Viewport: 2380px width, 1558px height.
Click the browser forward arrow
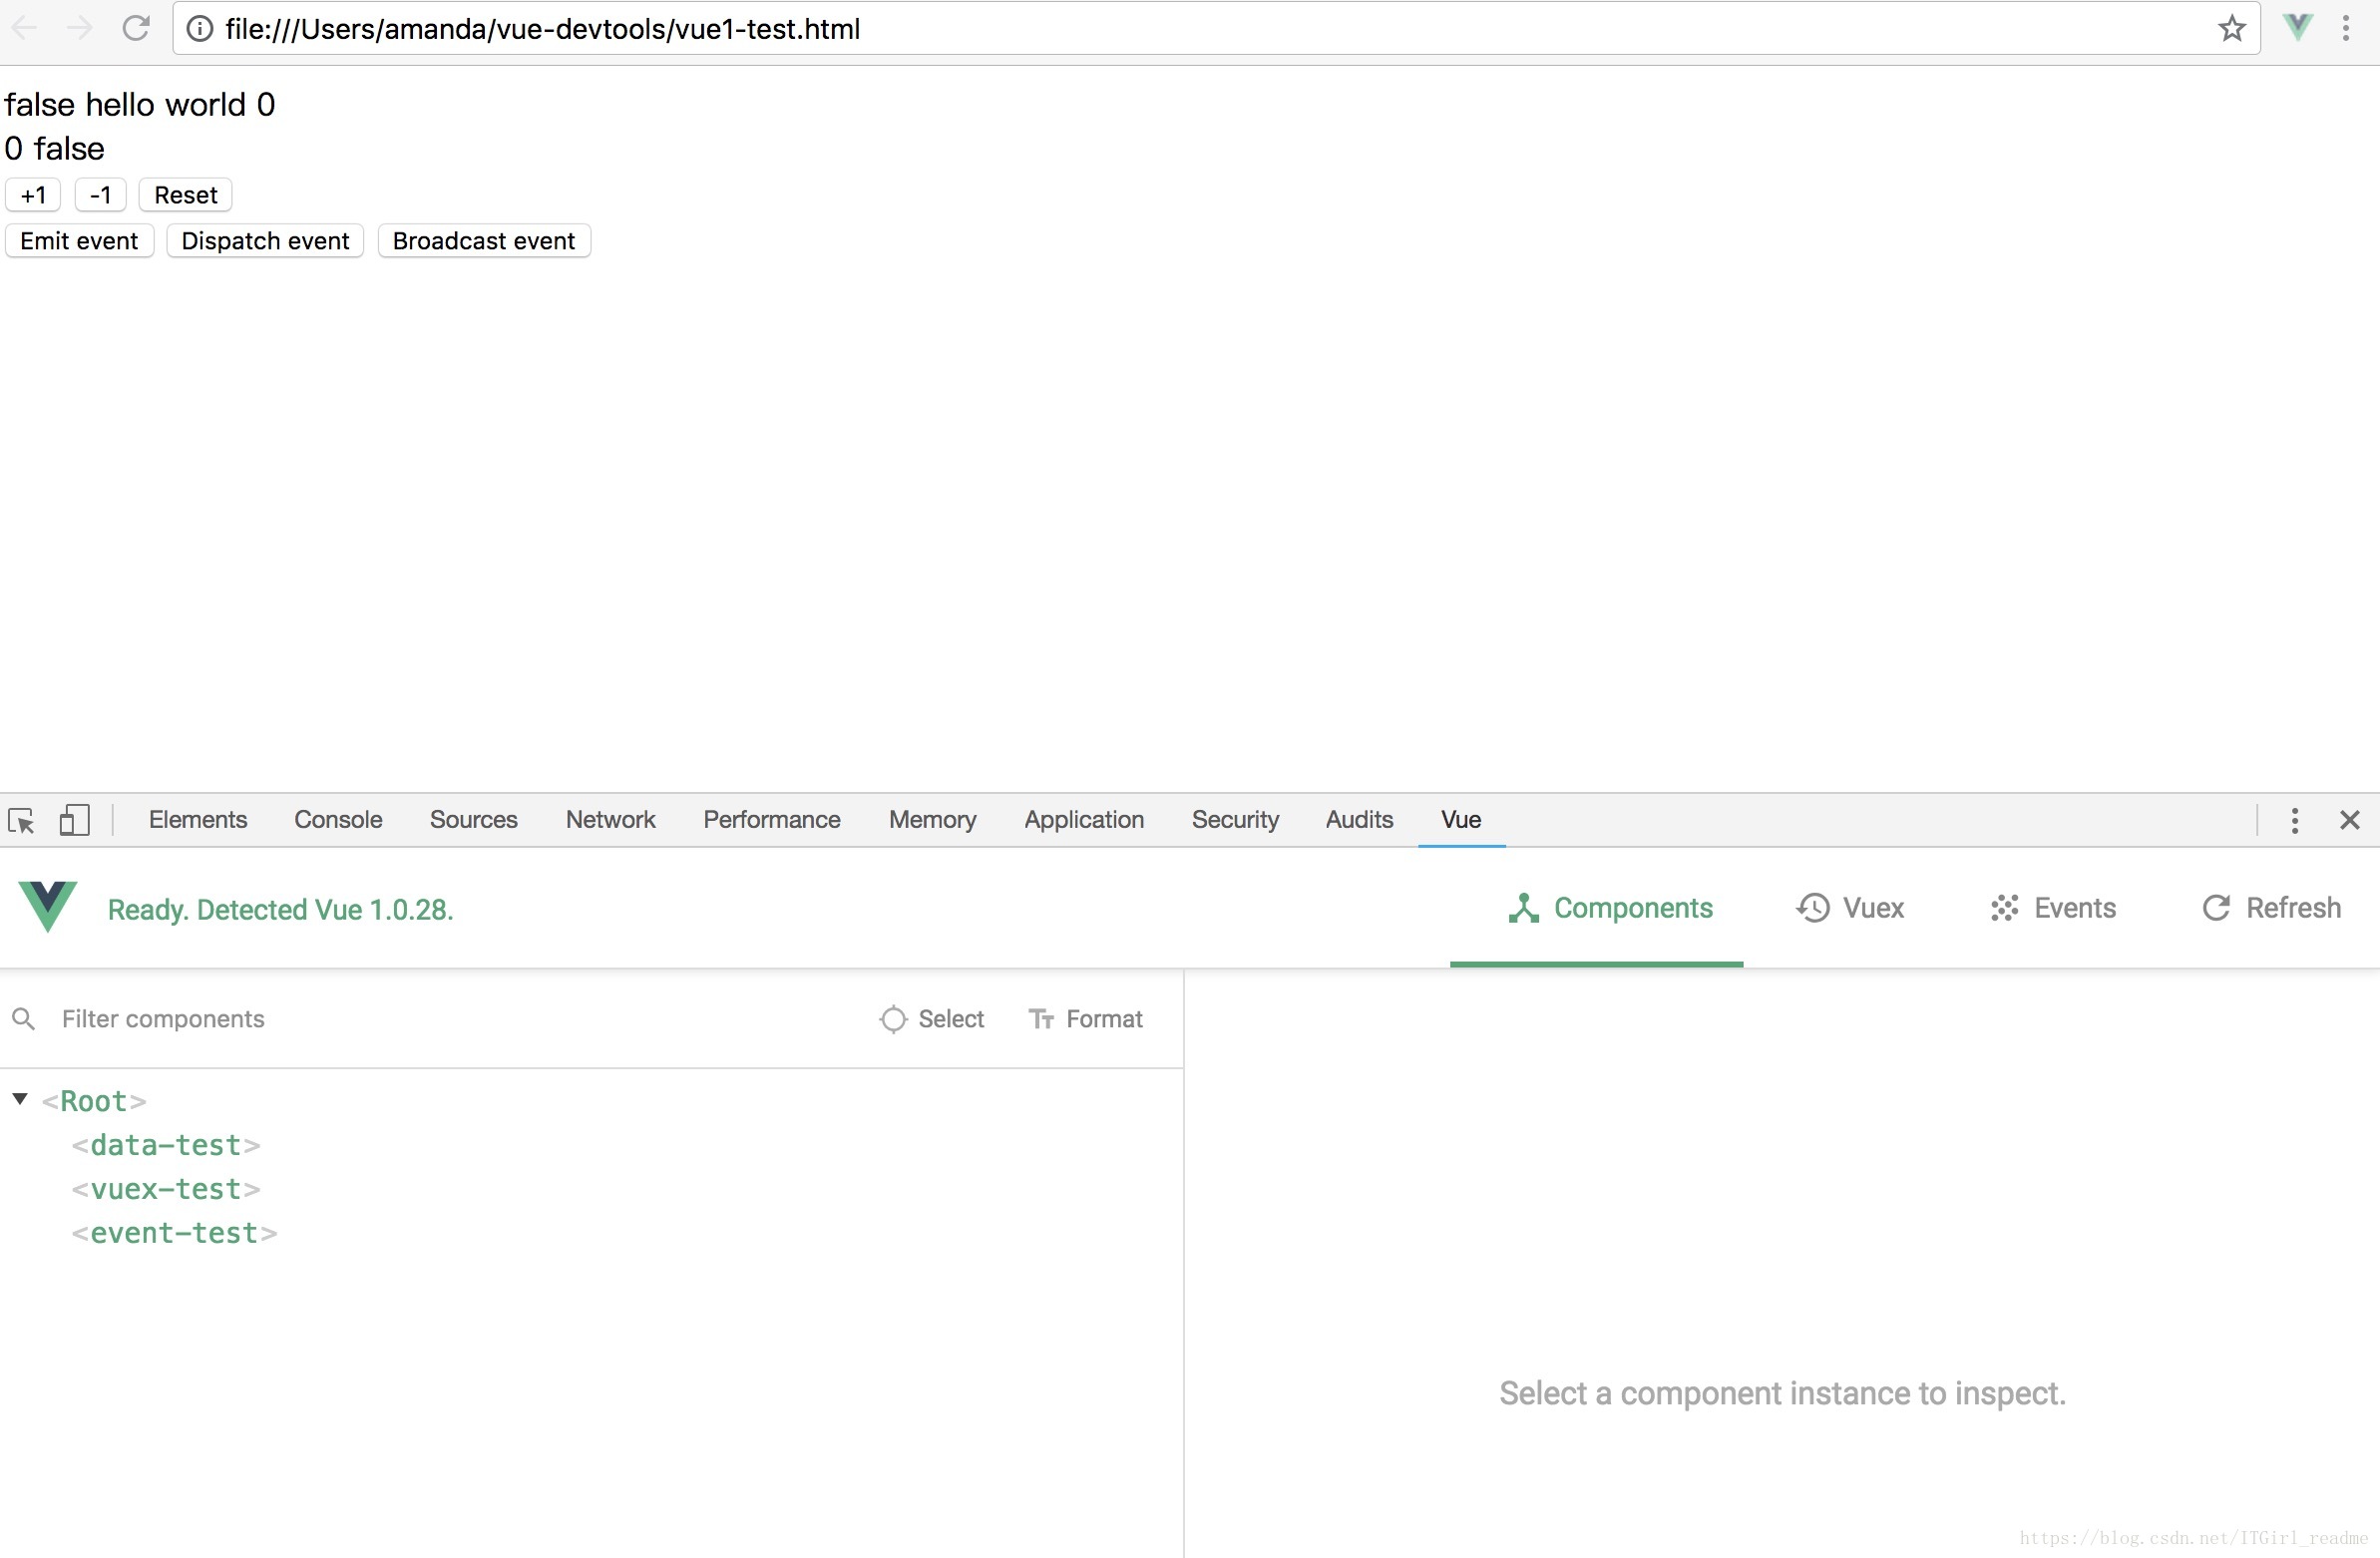pyautogui.click(x=79, y=28)
